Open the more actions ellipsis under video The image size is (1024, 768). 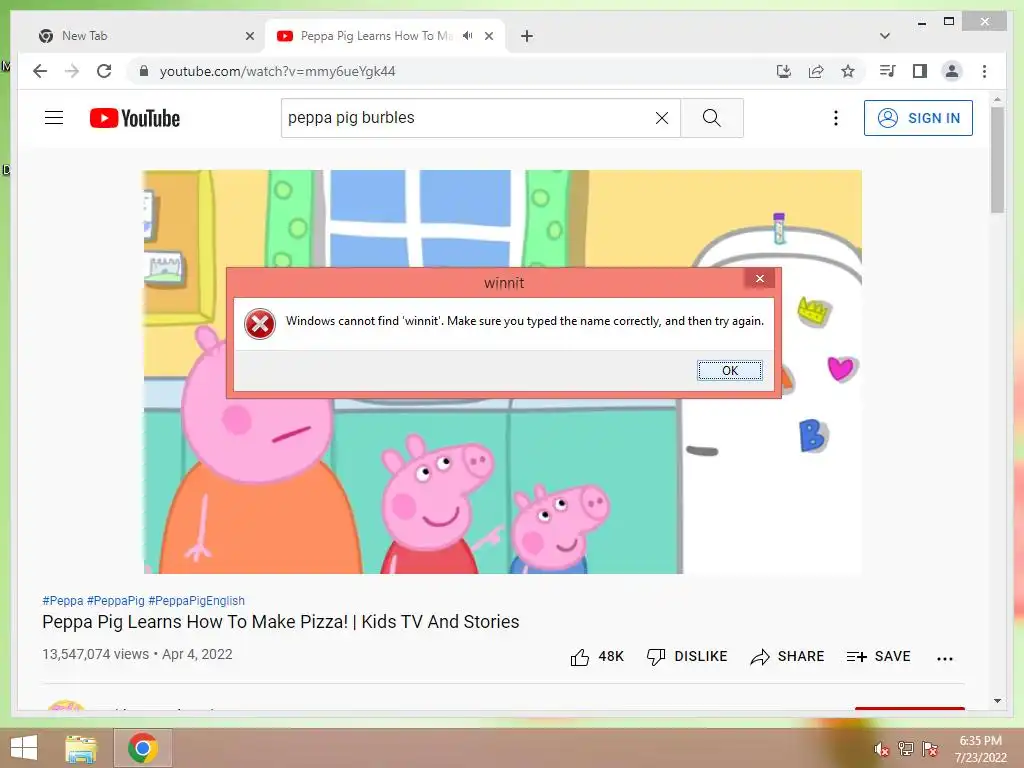pos(945,658)
